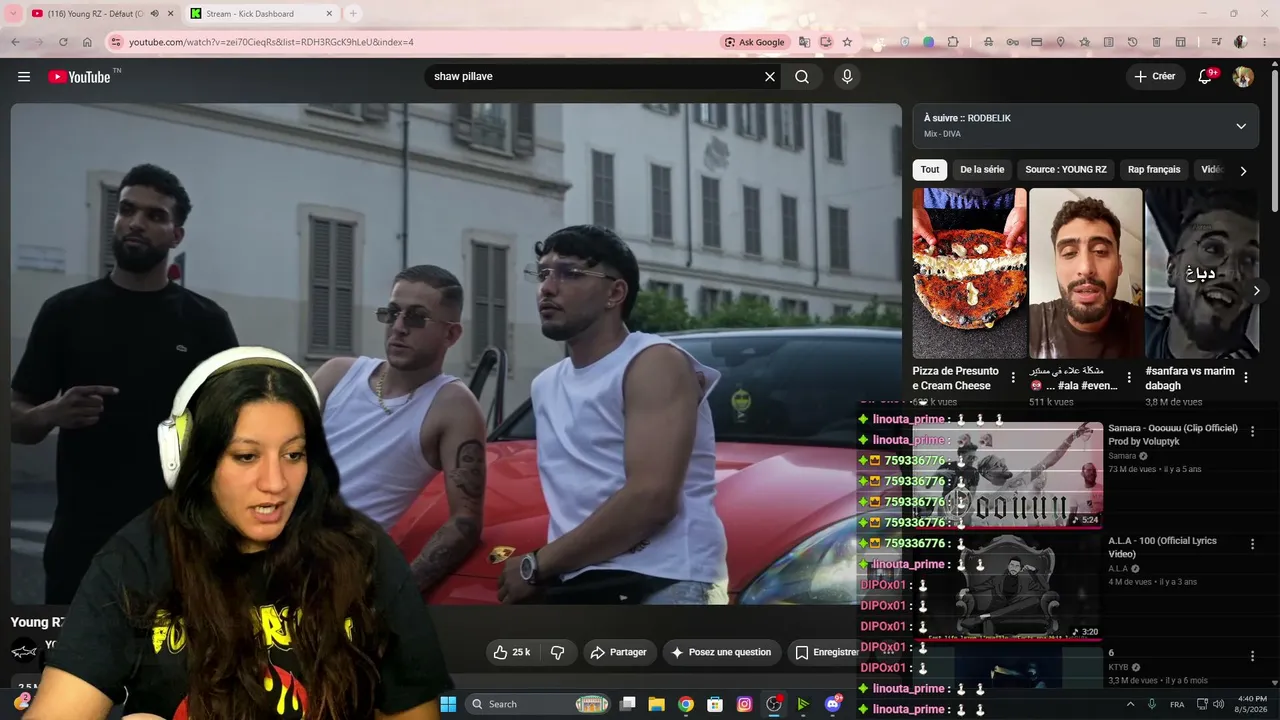1280x720 pixels.
Task: Open the browser home page
Action: pos(87,42)
